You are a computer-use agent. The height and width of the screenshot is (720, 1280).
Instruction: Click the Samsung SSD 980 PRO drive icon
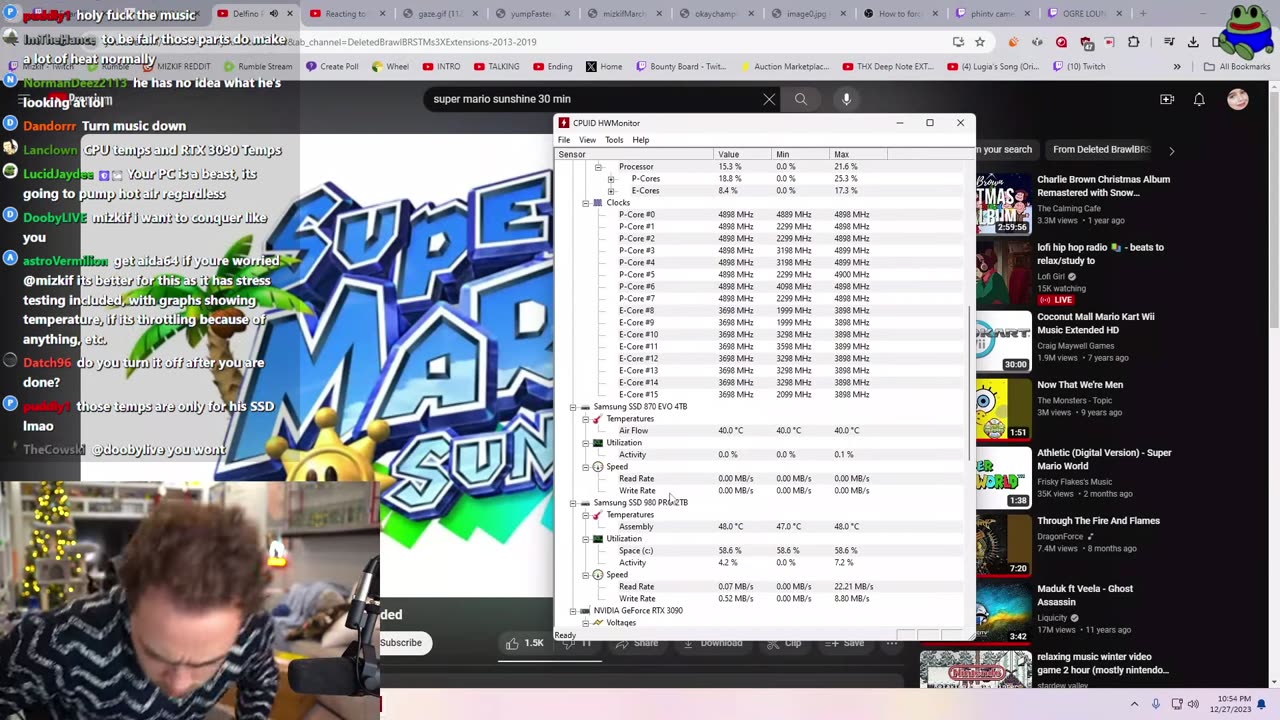pos(585,503)
